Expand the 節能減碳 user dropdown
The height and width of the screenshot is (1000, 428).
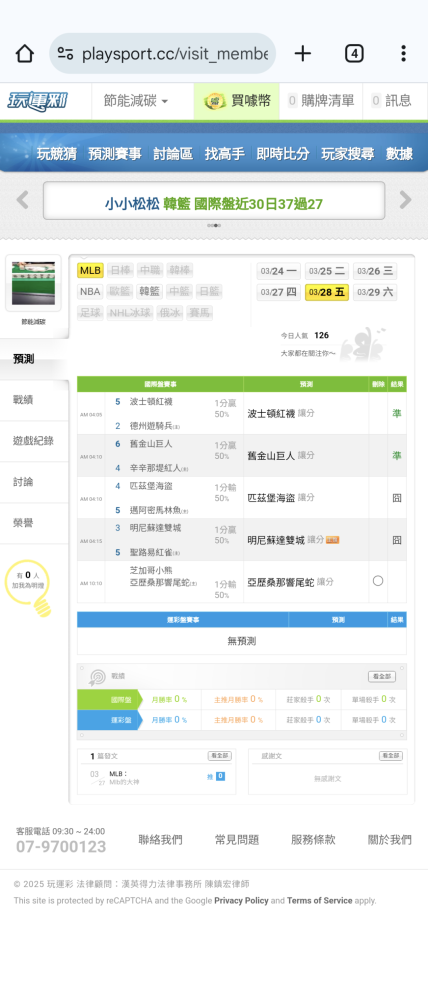pos(136,101)
